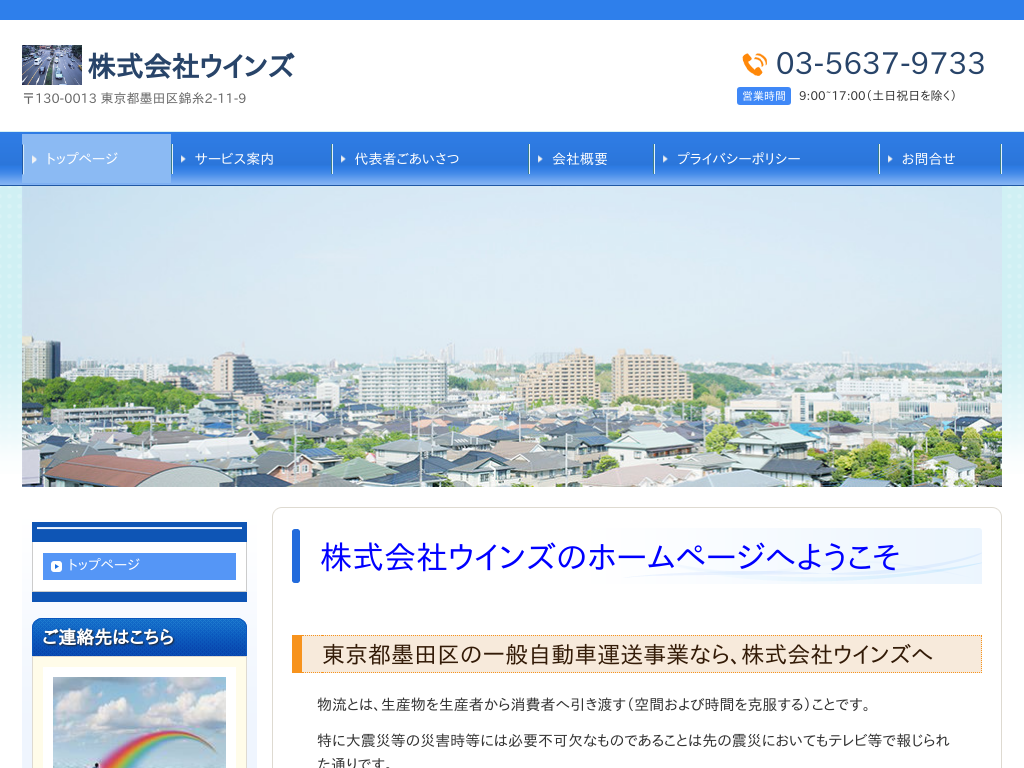Click the phone number 03-5637-9733
Image resolution: width=1024 pixels, height=768 pixels.
[880, 64]
